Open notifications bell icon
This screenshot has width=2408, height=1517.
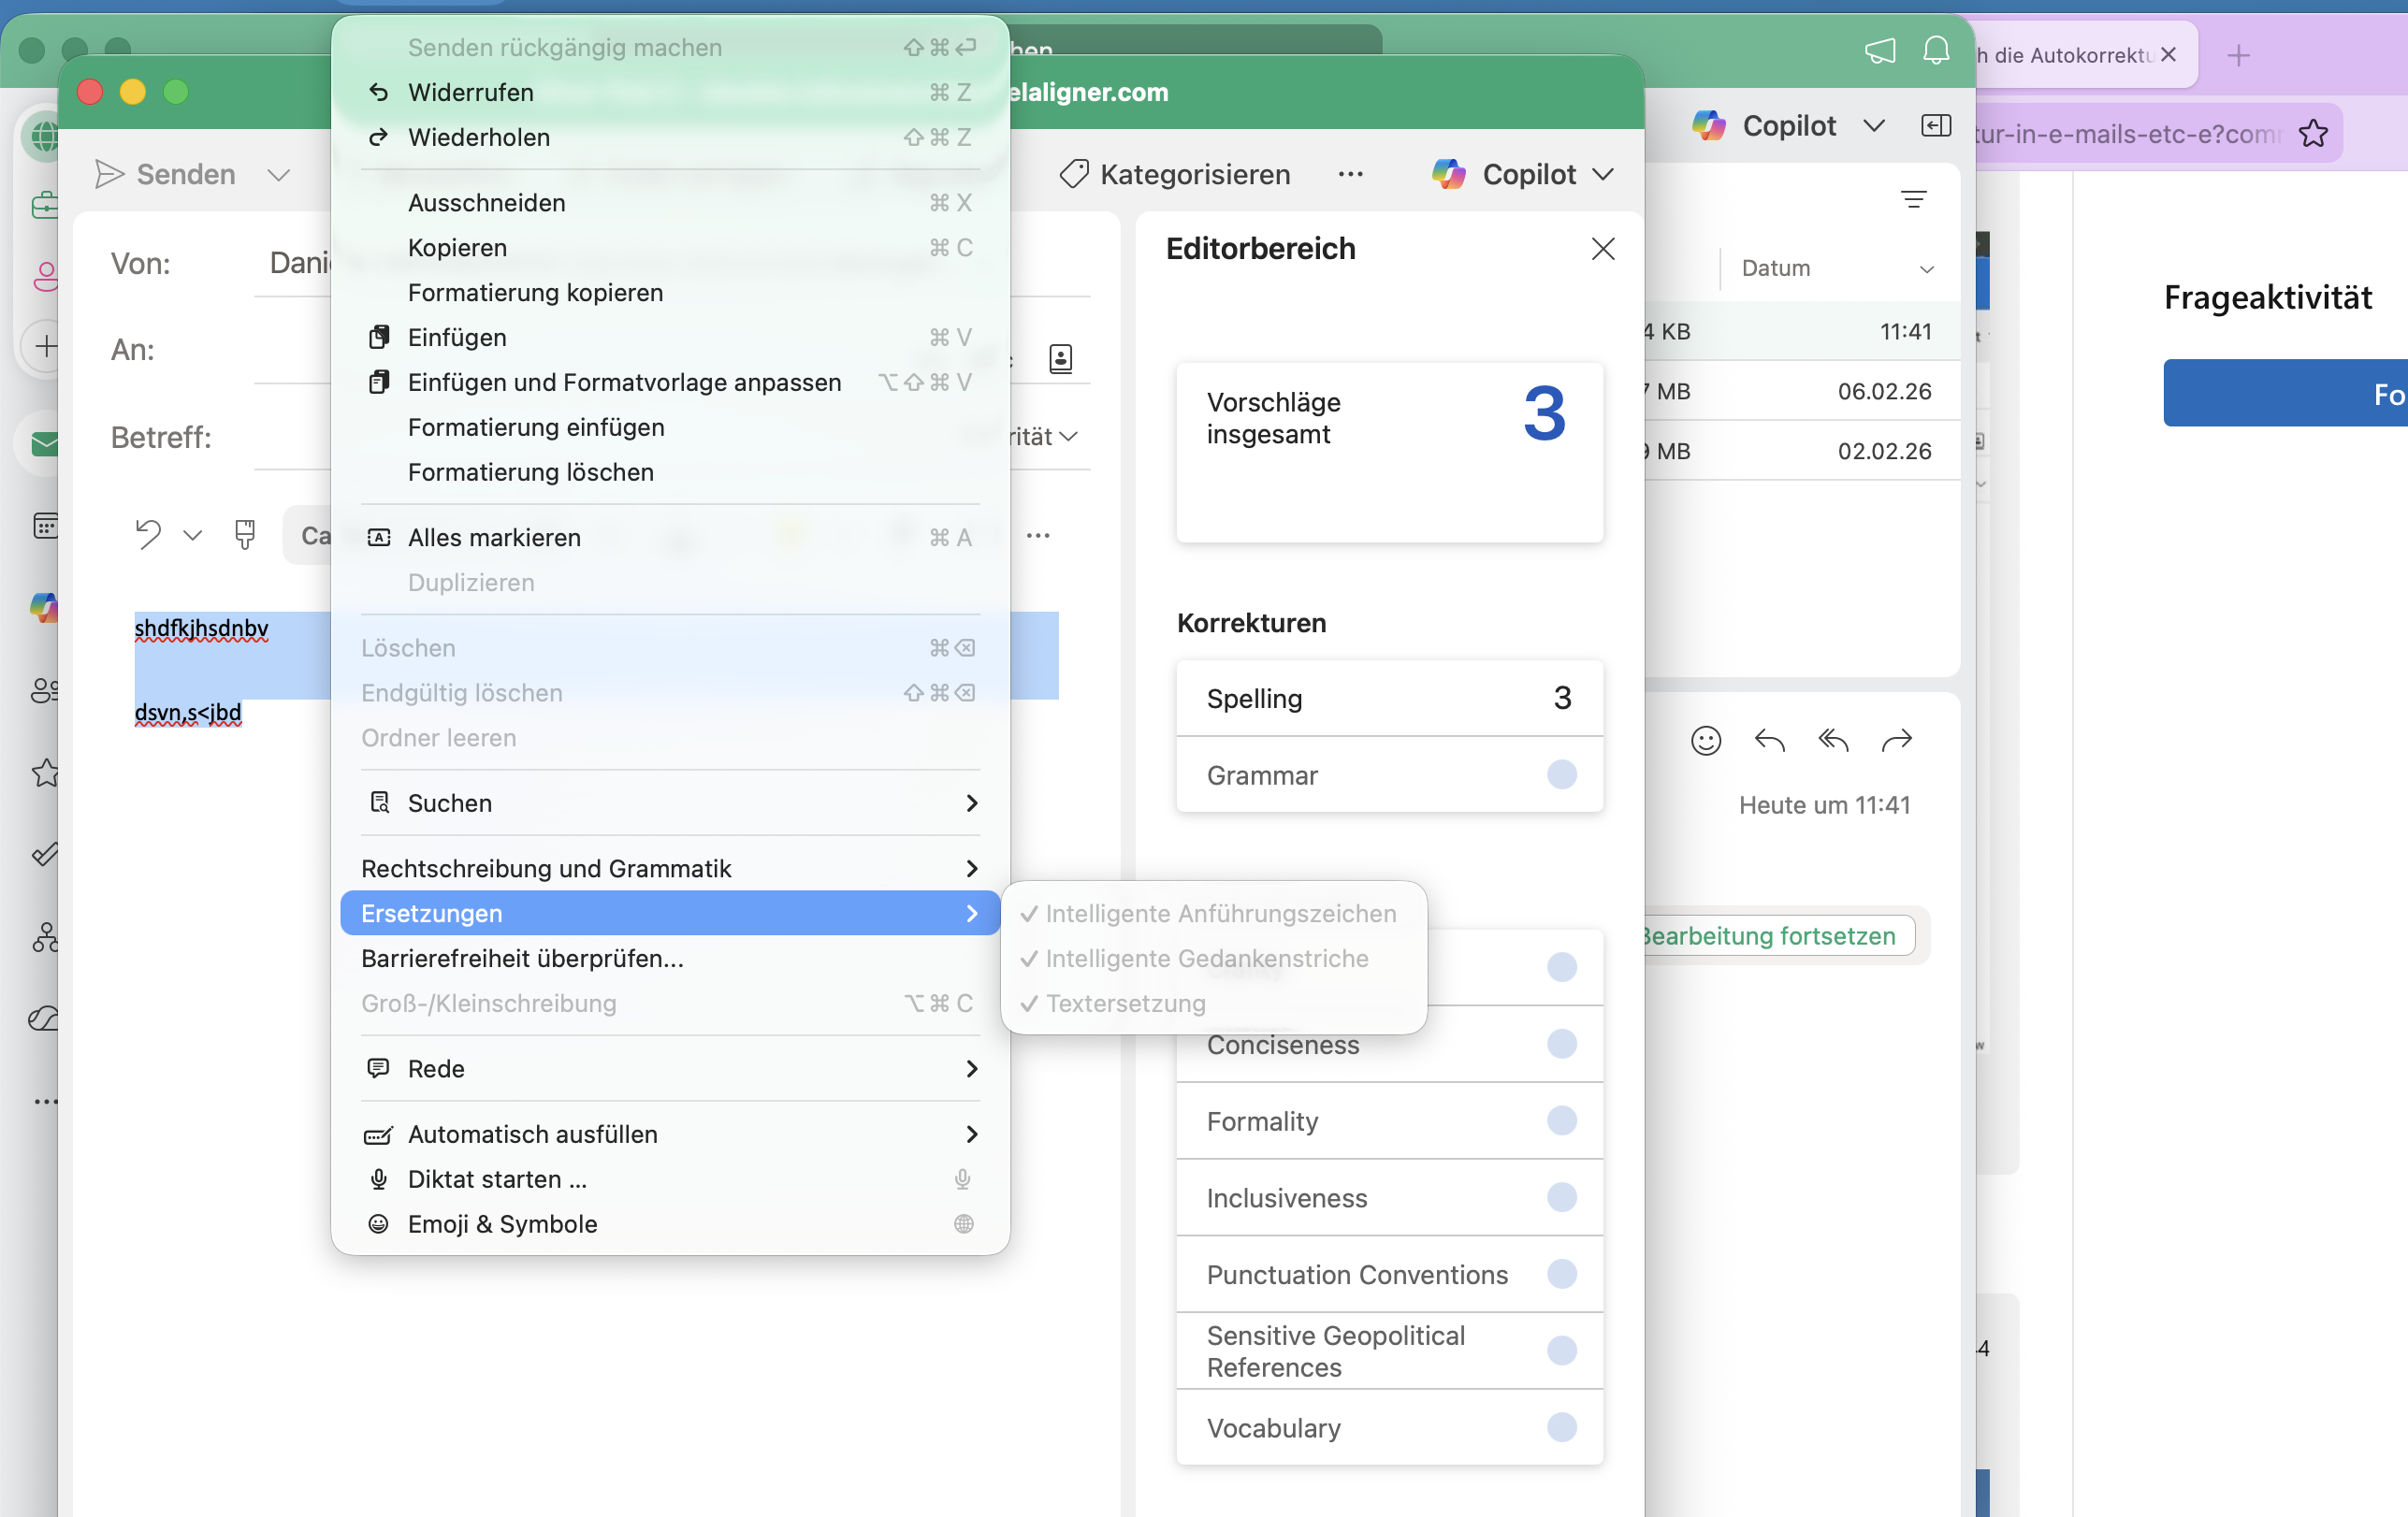point(1936,51)
